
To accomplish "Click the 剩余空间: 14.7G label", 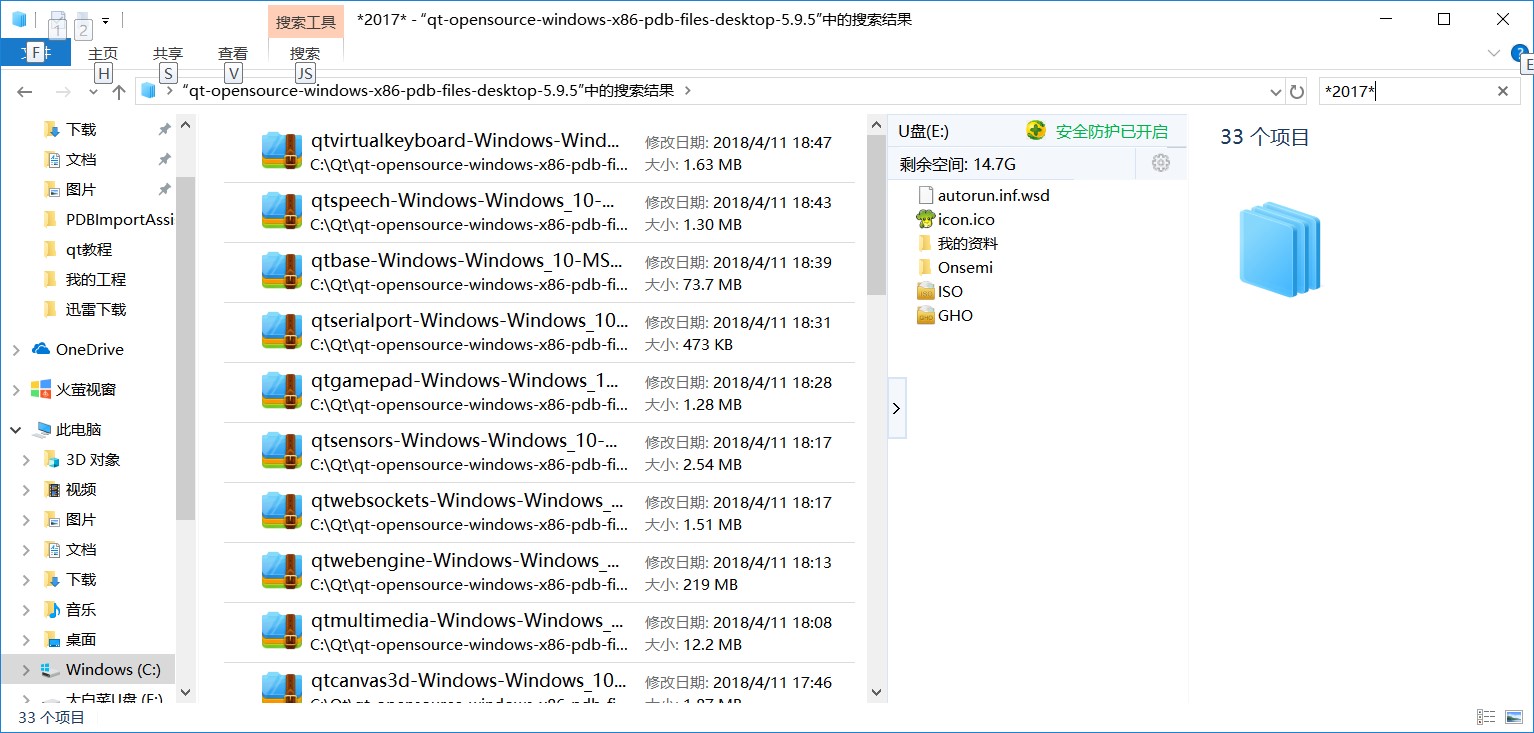I will point(958,164).
